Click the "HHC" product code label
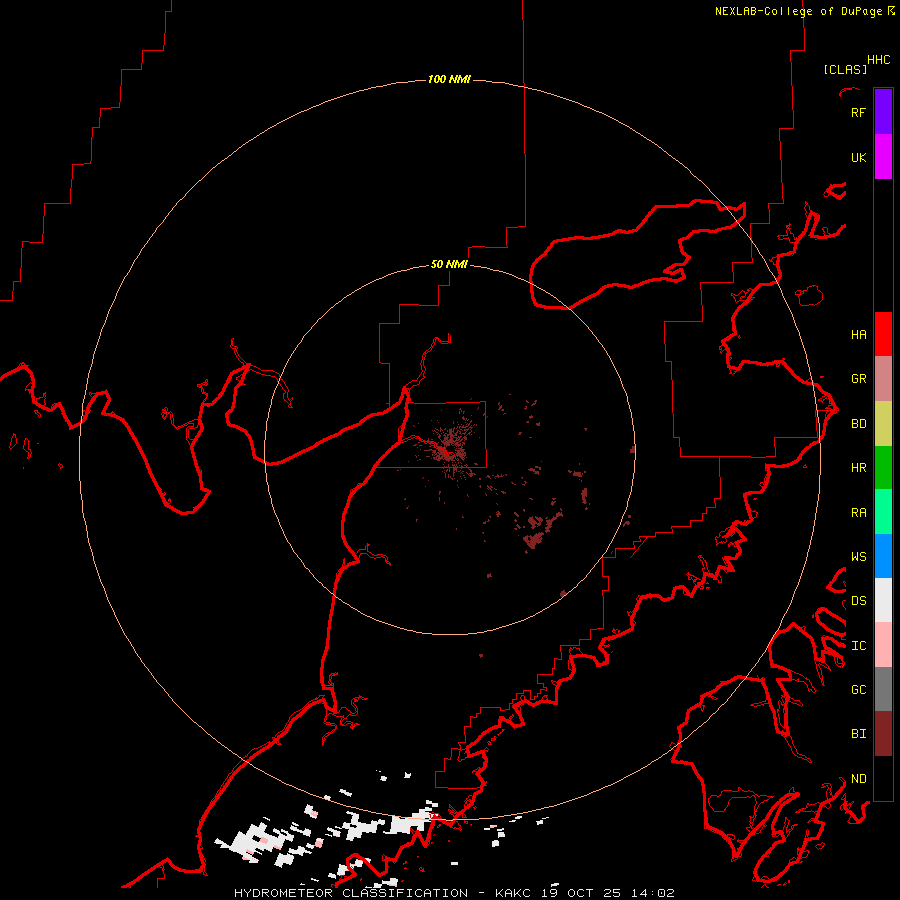This screenshot has width=900, height=900. pos(879,60)
